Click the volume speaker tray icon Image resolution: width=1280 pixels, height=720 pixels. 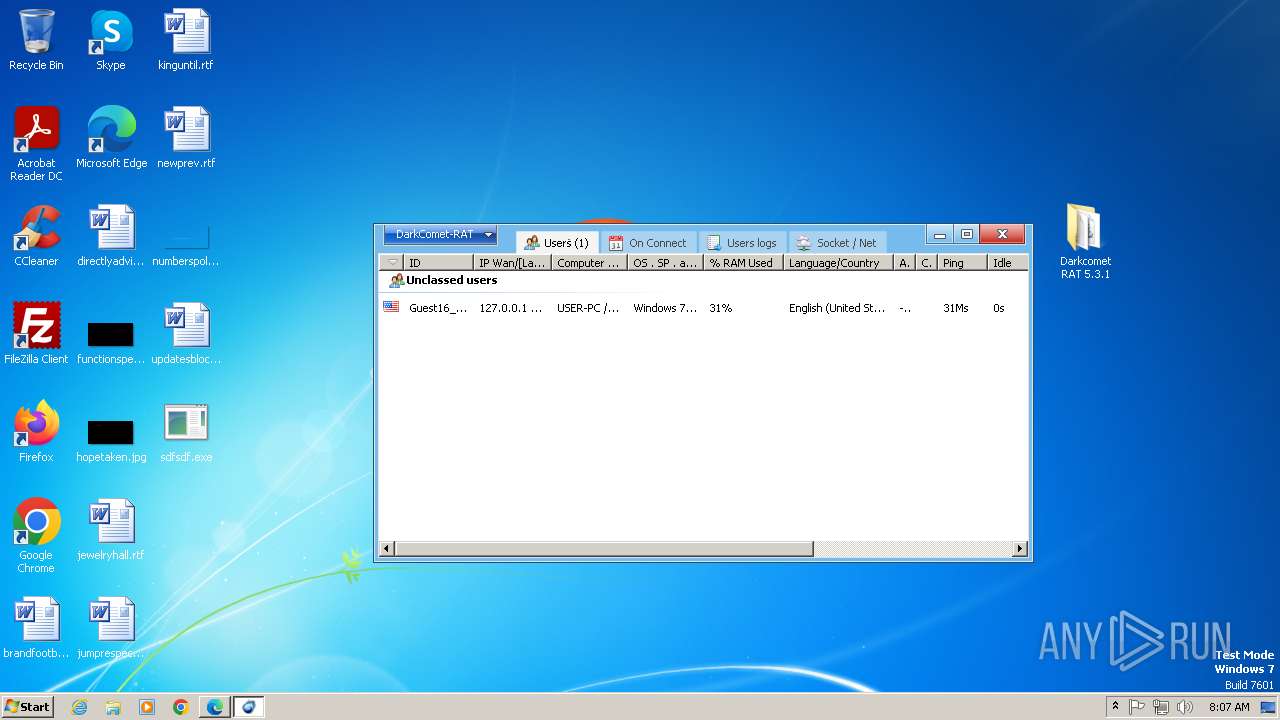click(1185, 707)
